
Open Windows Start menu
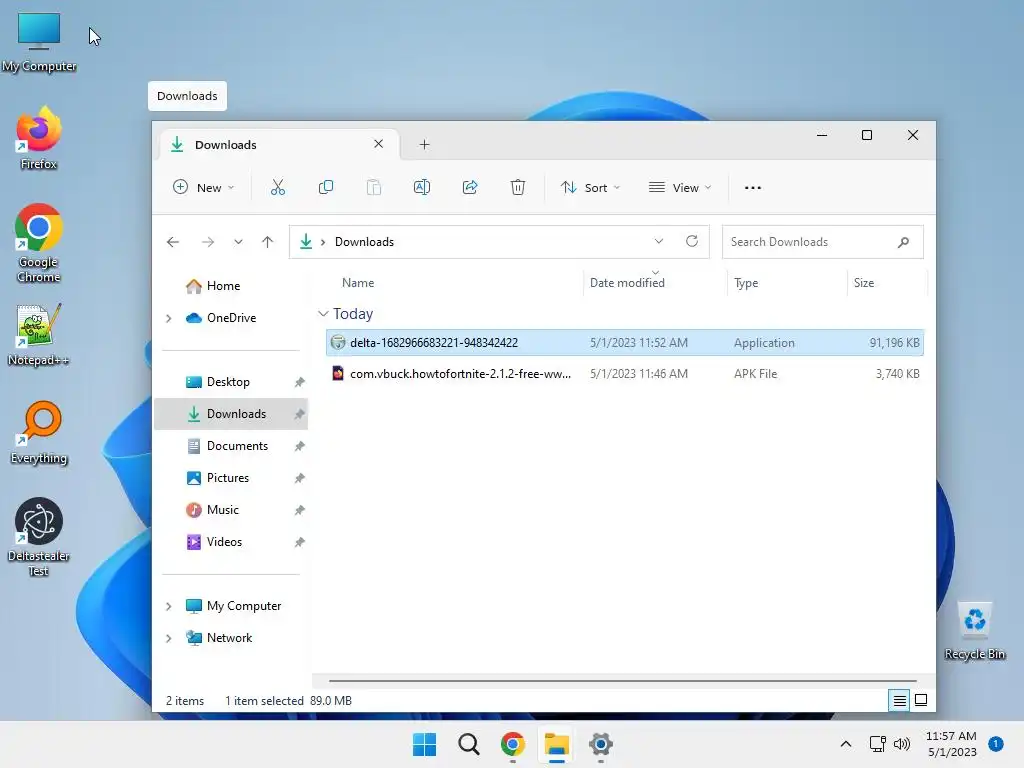tap(424, 744)
